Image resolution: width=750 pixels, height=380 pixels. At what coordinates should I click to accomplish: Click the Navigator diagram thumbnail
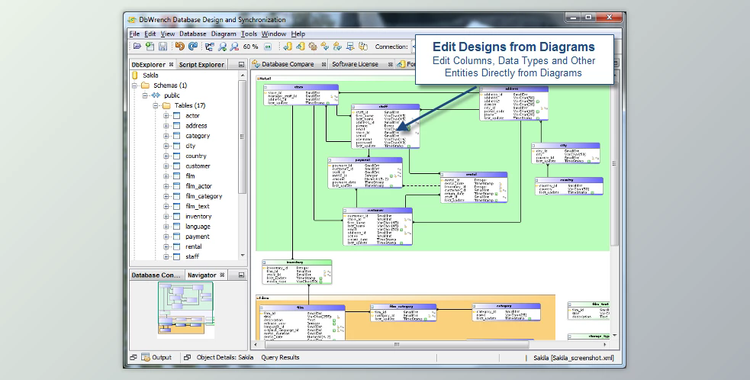[x=186, y=309]
